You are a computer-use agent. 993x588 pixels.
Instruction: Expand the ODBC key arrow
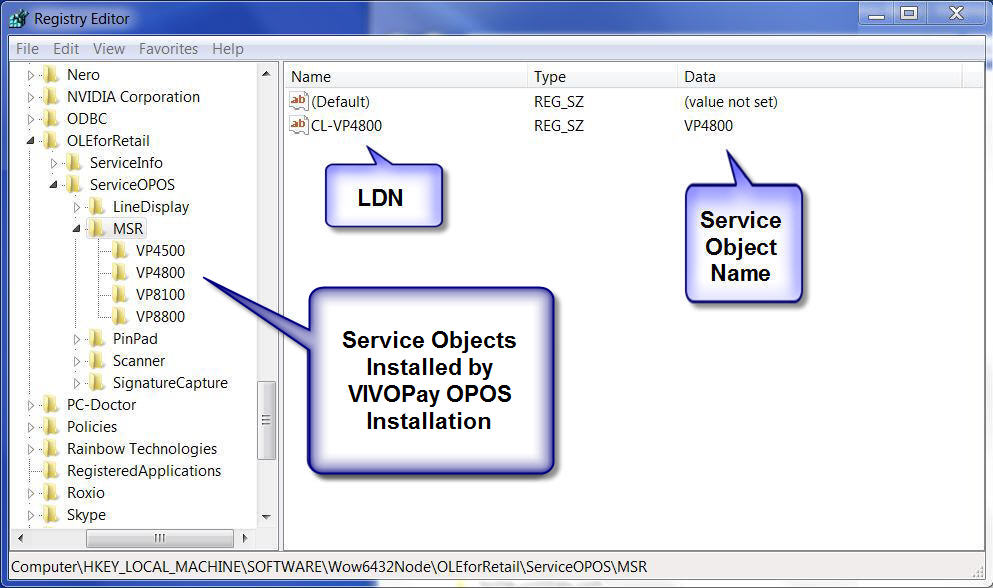click(30, 119)
